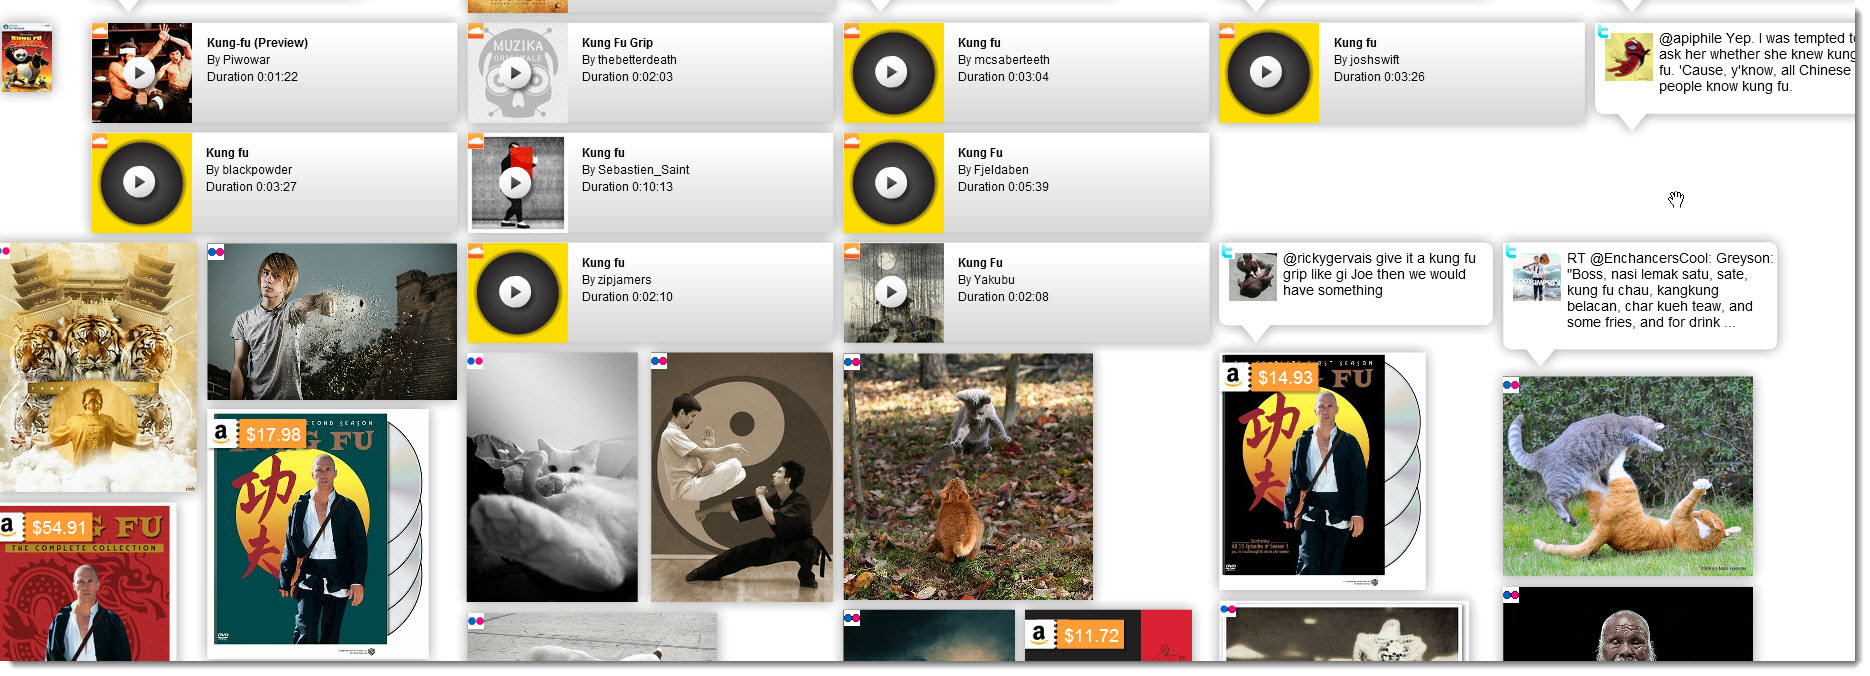Open the yin-yang martial artists photo

pos(741,477)
